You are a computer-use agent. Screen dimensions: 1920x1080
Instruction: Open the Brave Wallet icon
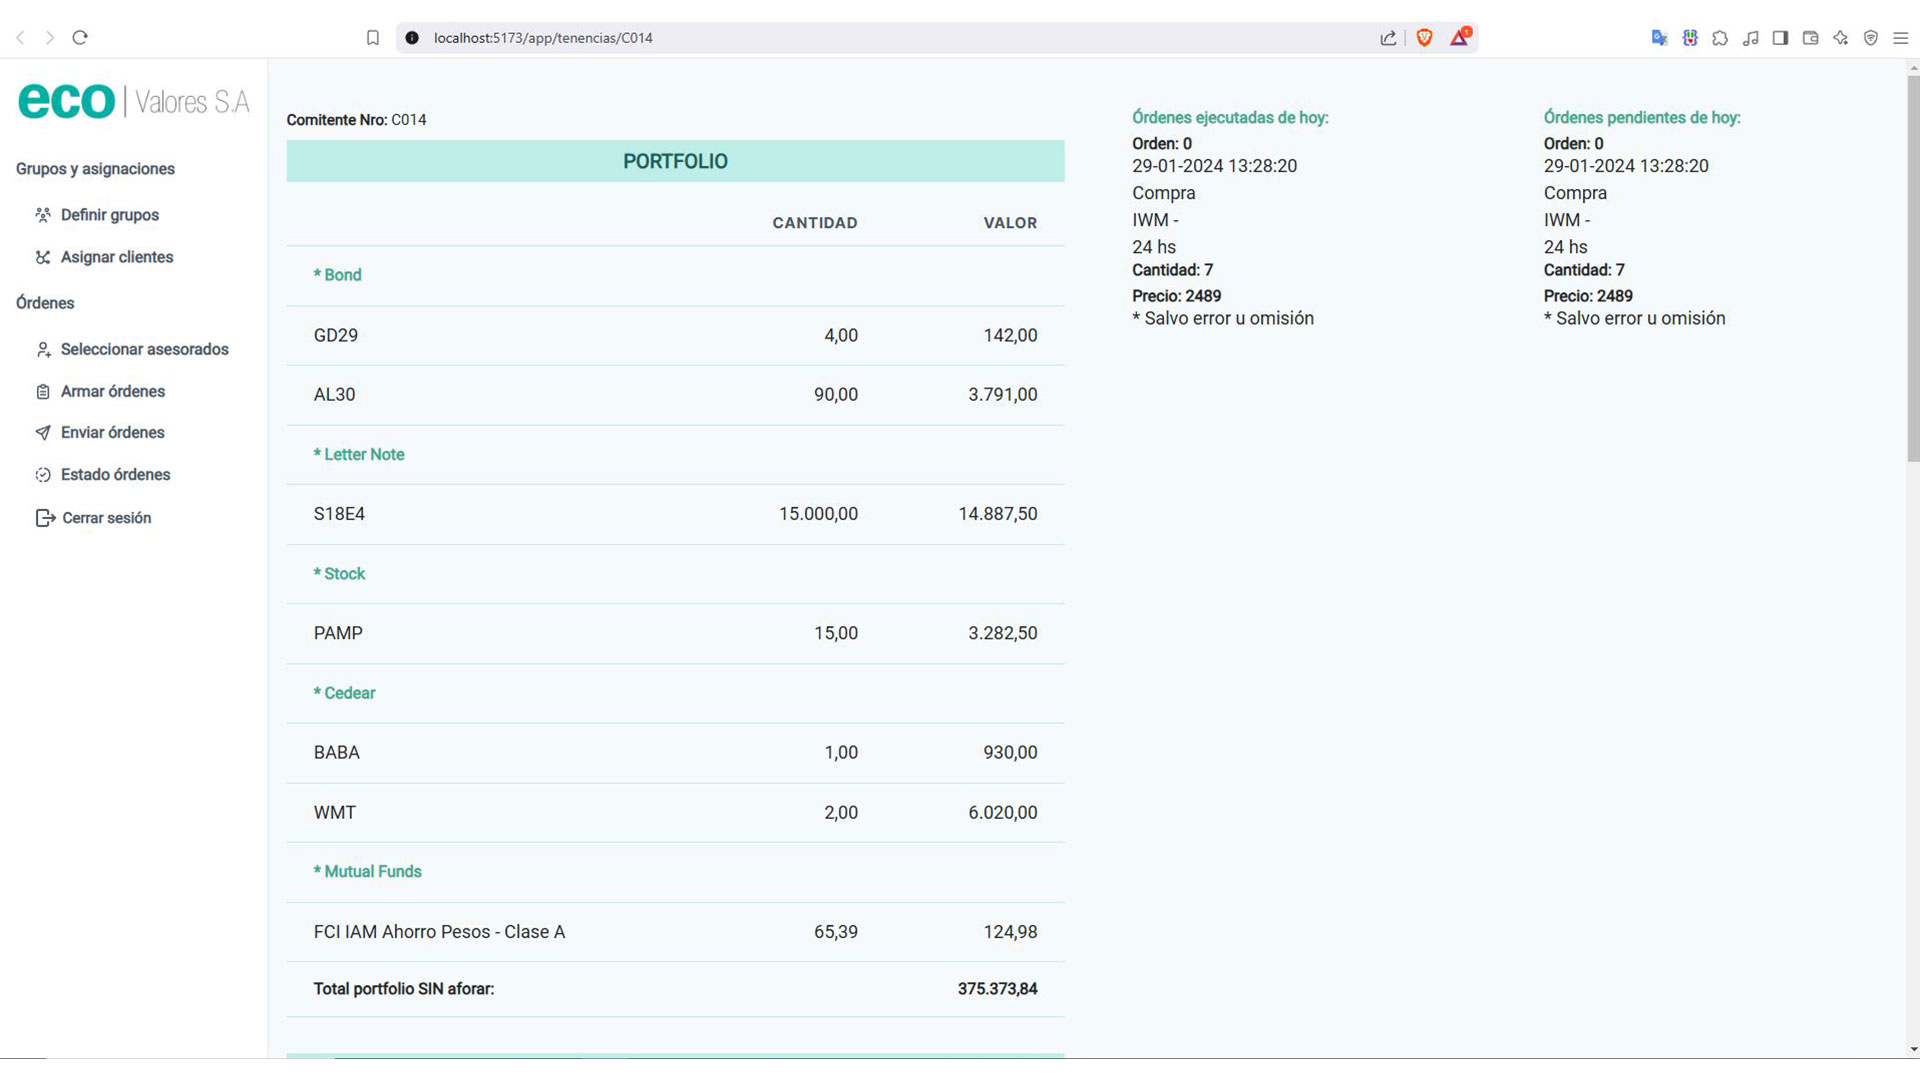click(x=1810, y=38)
